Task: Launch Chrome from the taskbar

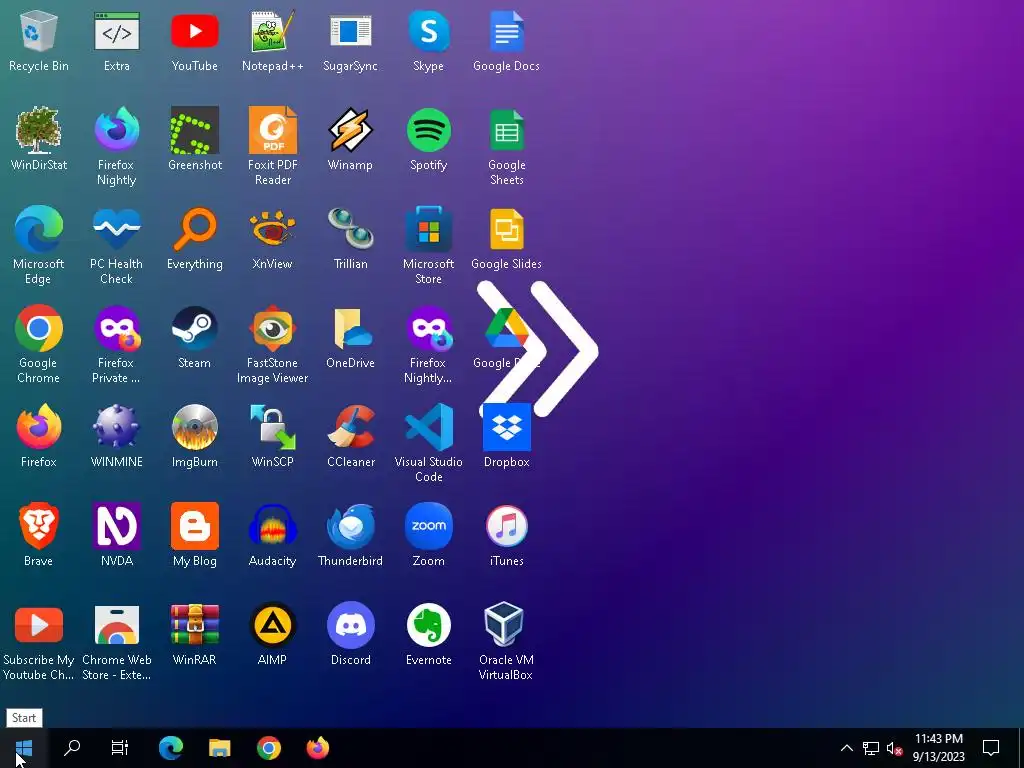Action: pos(268,748)
